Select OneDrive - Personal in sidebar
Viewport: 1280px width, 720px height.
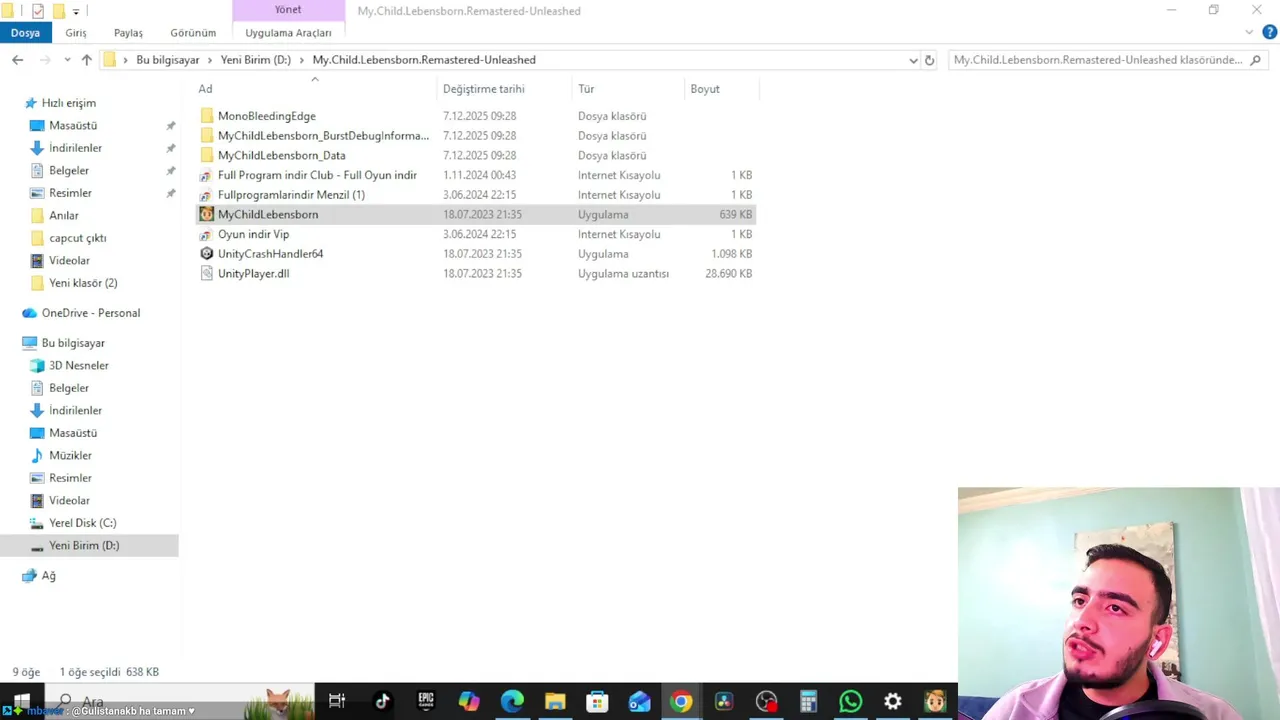tap(90, 313)
